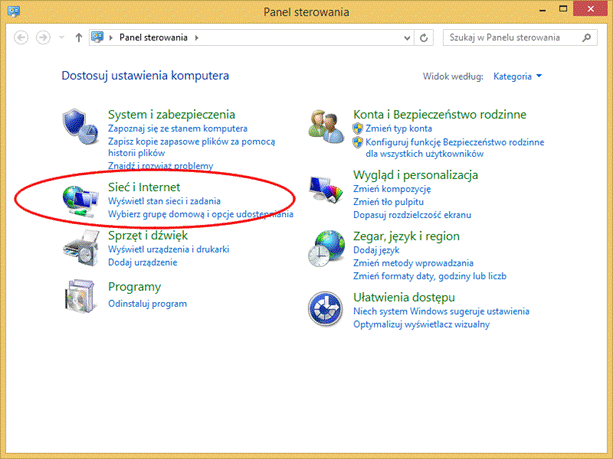Click Zmień kompozycję link
The image size is (613, 459).
392,189
